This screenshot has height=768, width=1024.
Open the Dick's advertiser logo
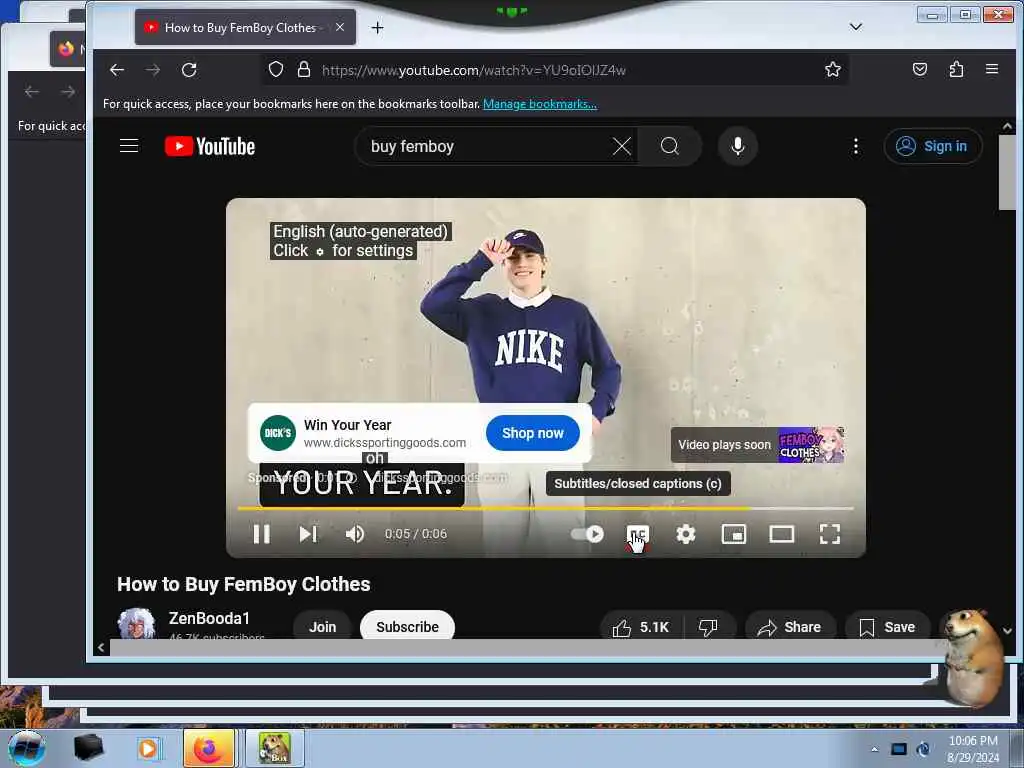(x=278, y=433)
